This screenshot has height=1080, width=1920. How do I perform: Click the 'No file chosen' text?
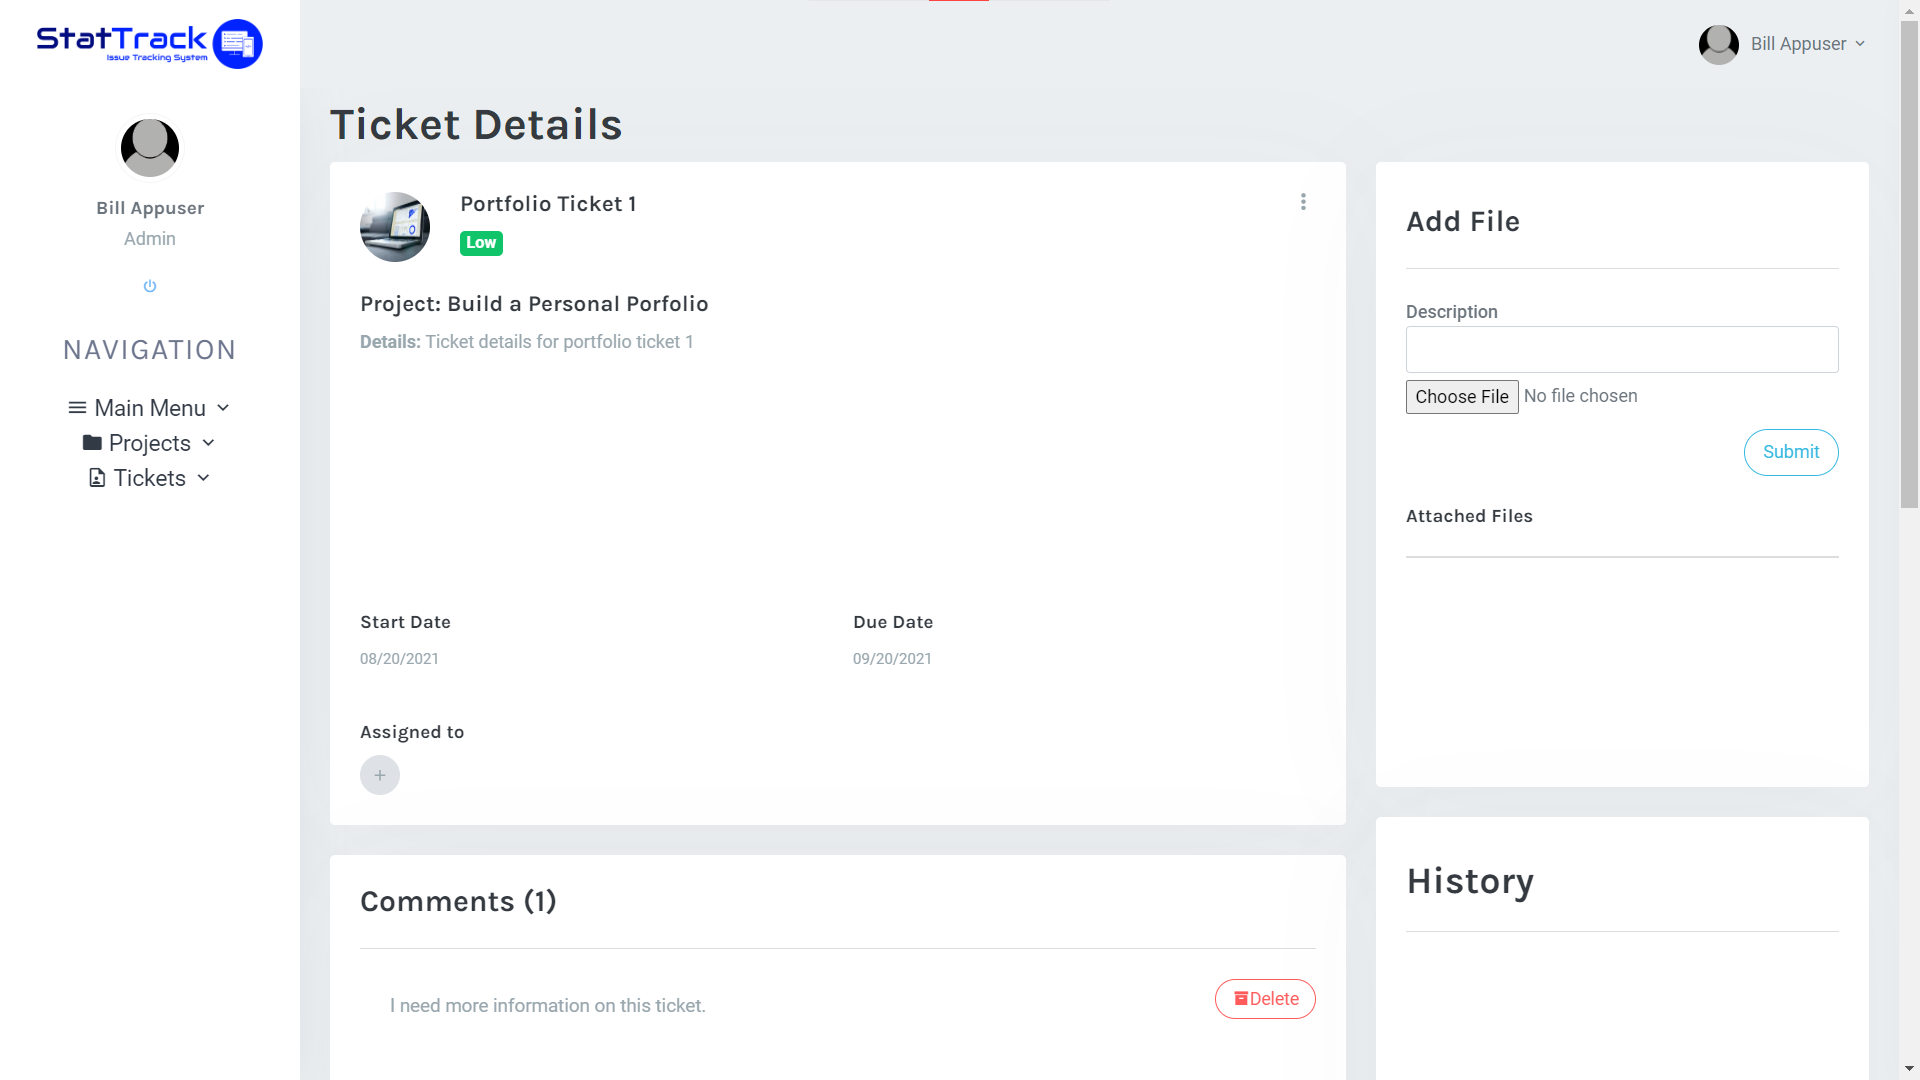click(1580, 396)
